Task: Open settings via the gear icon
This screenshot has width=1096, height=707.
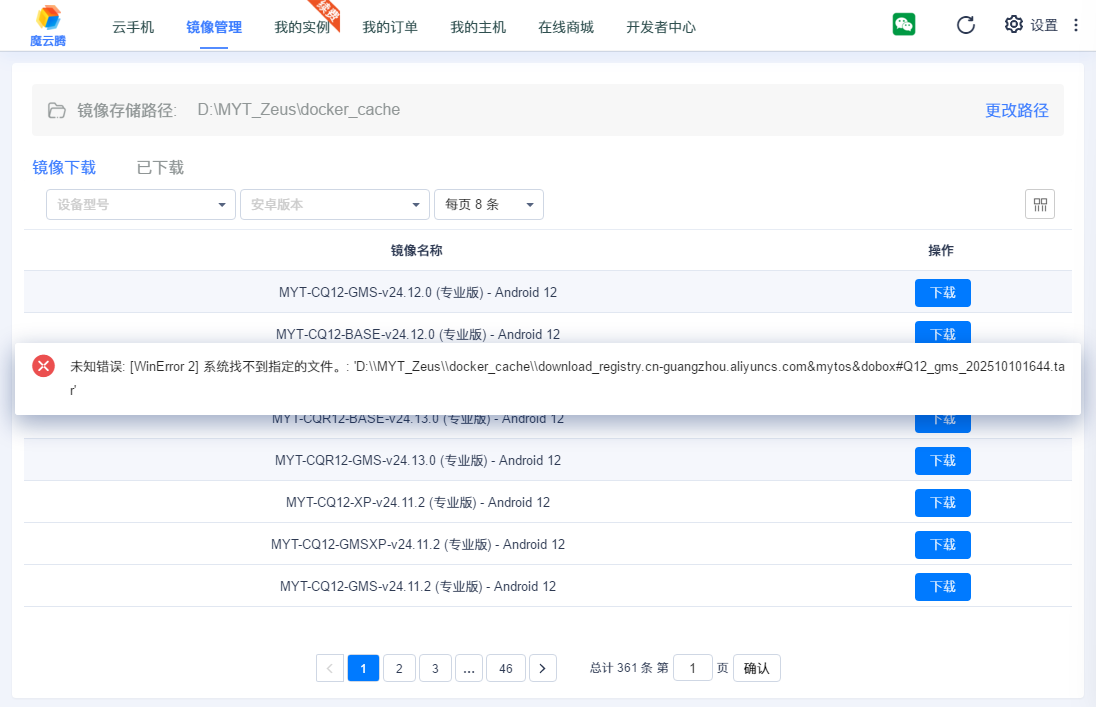Action: click(x=1014, y=25)
